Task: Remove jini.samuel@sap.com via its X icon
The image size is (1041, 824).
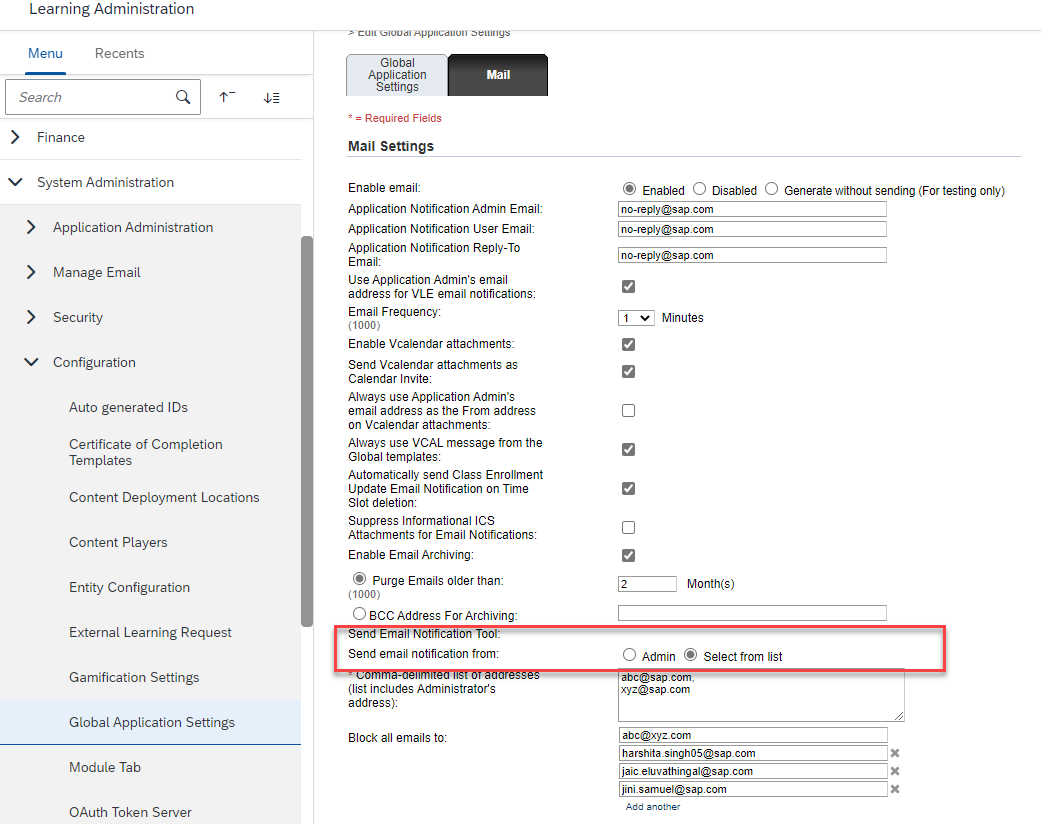Action: click(894, 788)
